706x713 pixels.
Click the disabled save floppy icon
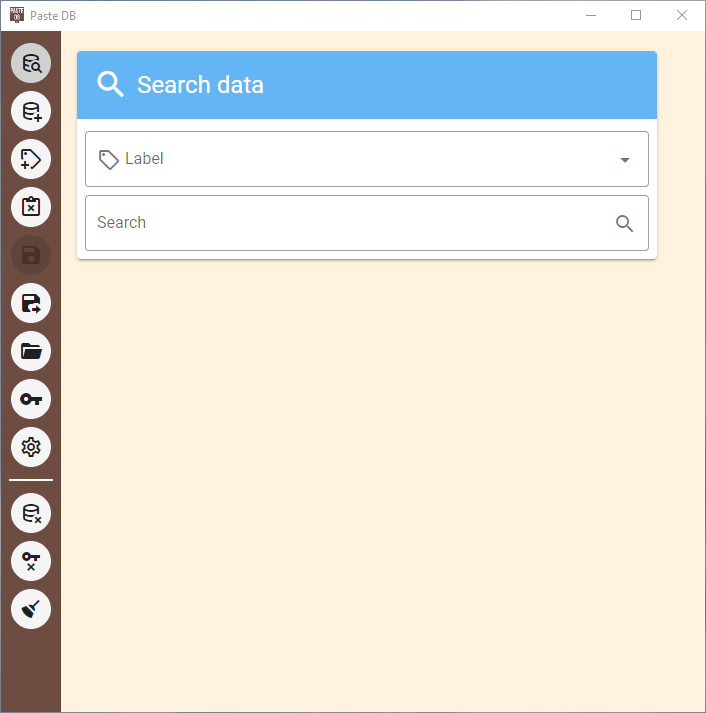pos(31,255)
